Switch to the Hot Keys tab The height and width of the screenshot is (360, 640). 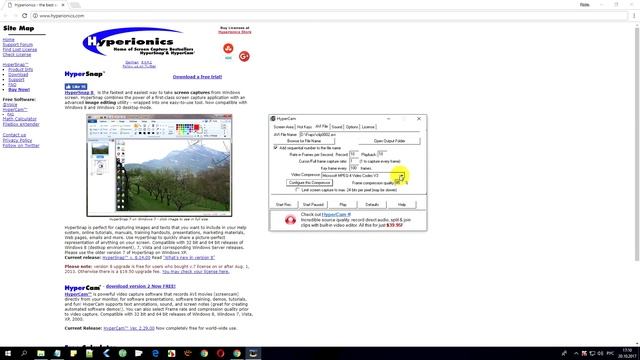(304, 127)
